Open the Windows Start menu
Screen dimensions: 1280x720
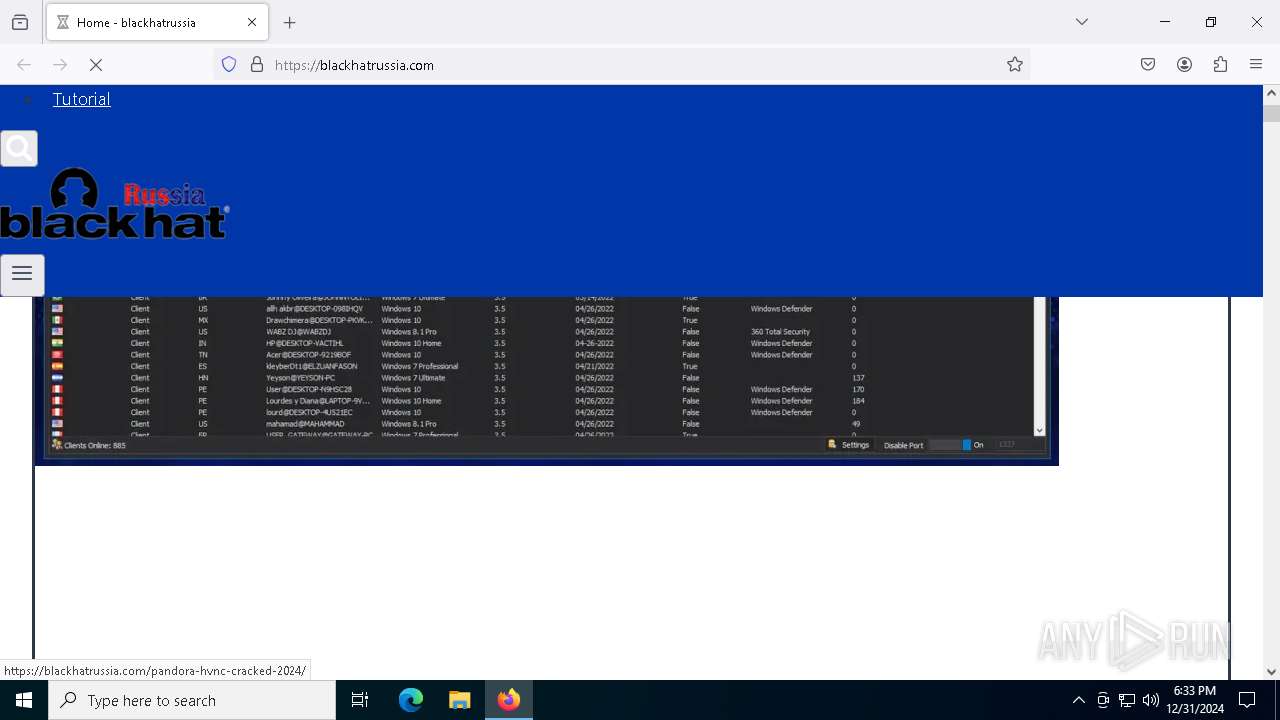24,700
